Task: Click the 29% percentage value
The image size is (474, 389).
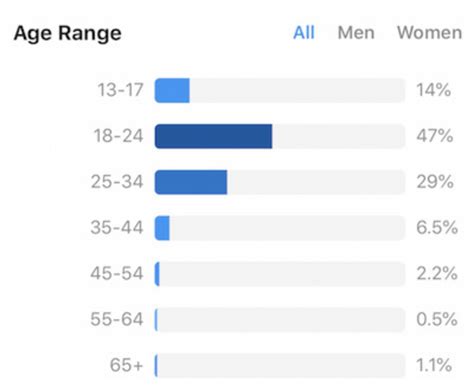Action: (435, 182)
